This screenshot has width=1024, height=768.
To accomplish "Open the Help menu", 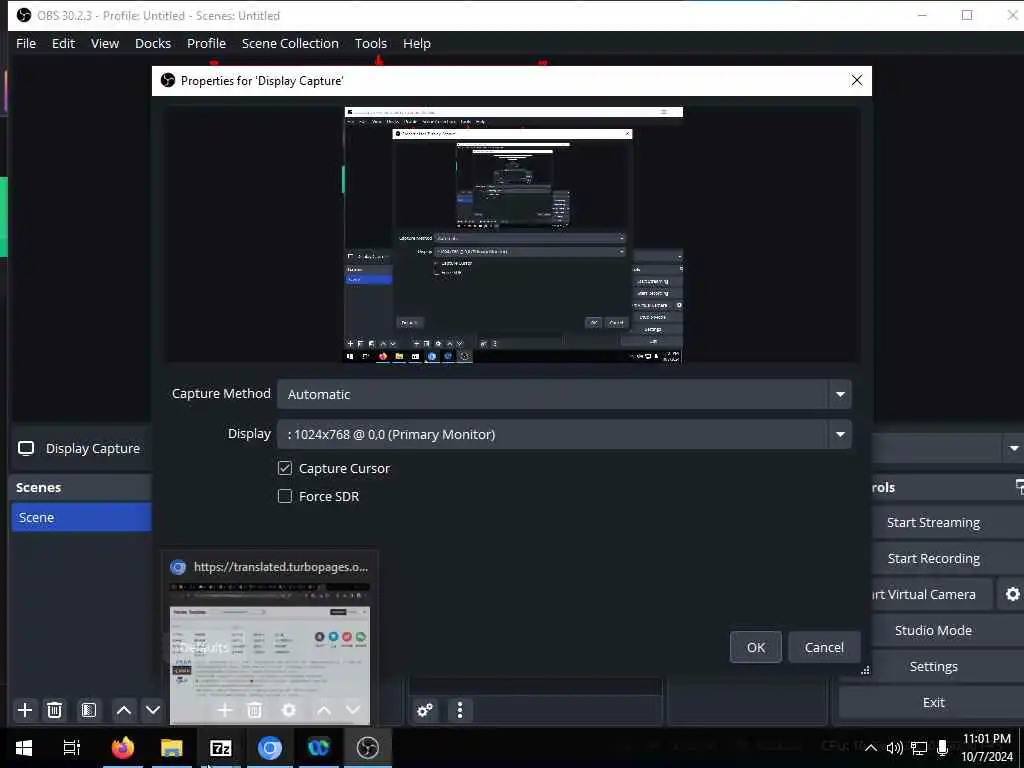I will (417, 44).
